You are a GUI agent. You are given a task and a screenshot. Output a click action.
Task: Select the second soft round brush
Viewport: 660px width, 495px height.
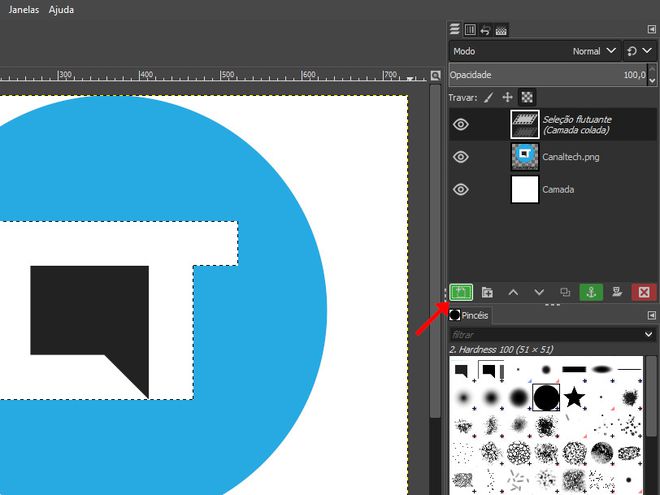pos(491,397)
